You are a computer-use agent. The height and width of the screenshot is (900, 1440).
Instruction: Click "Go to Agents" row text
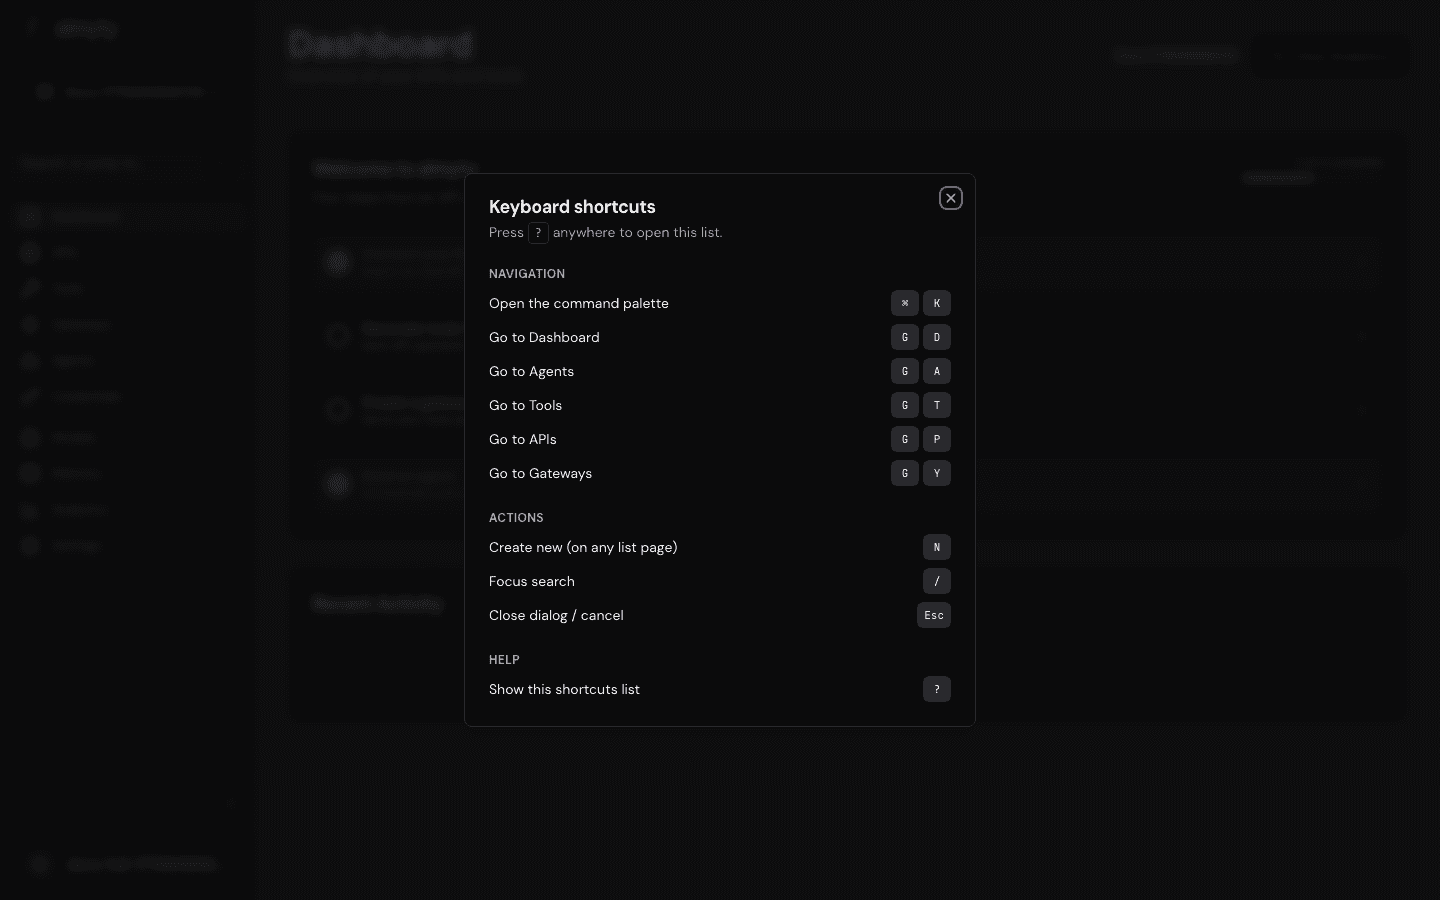(531, 371)
